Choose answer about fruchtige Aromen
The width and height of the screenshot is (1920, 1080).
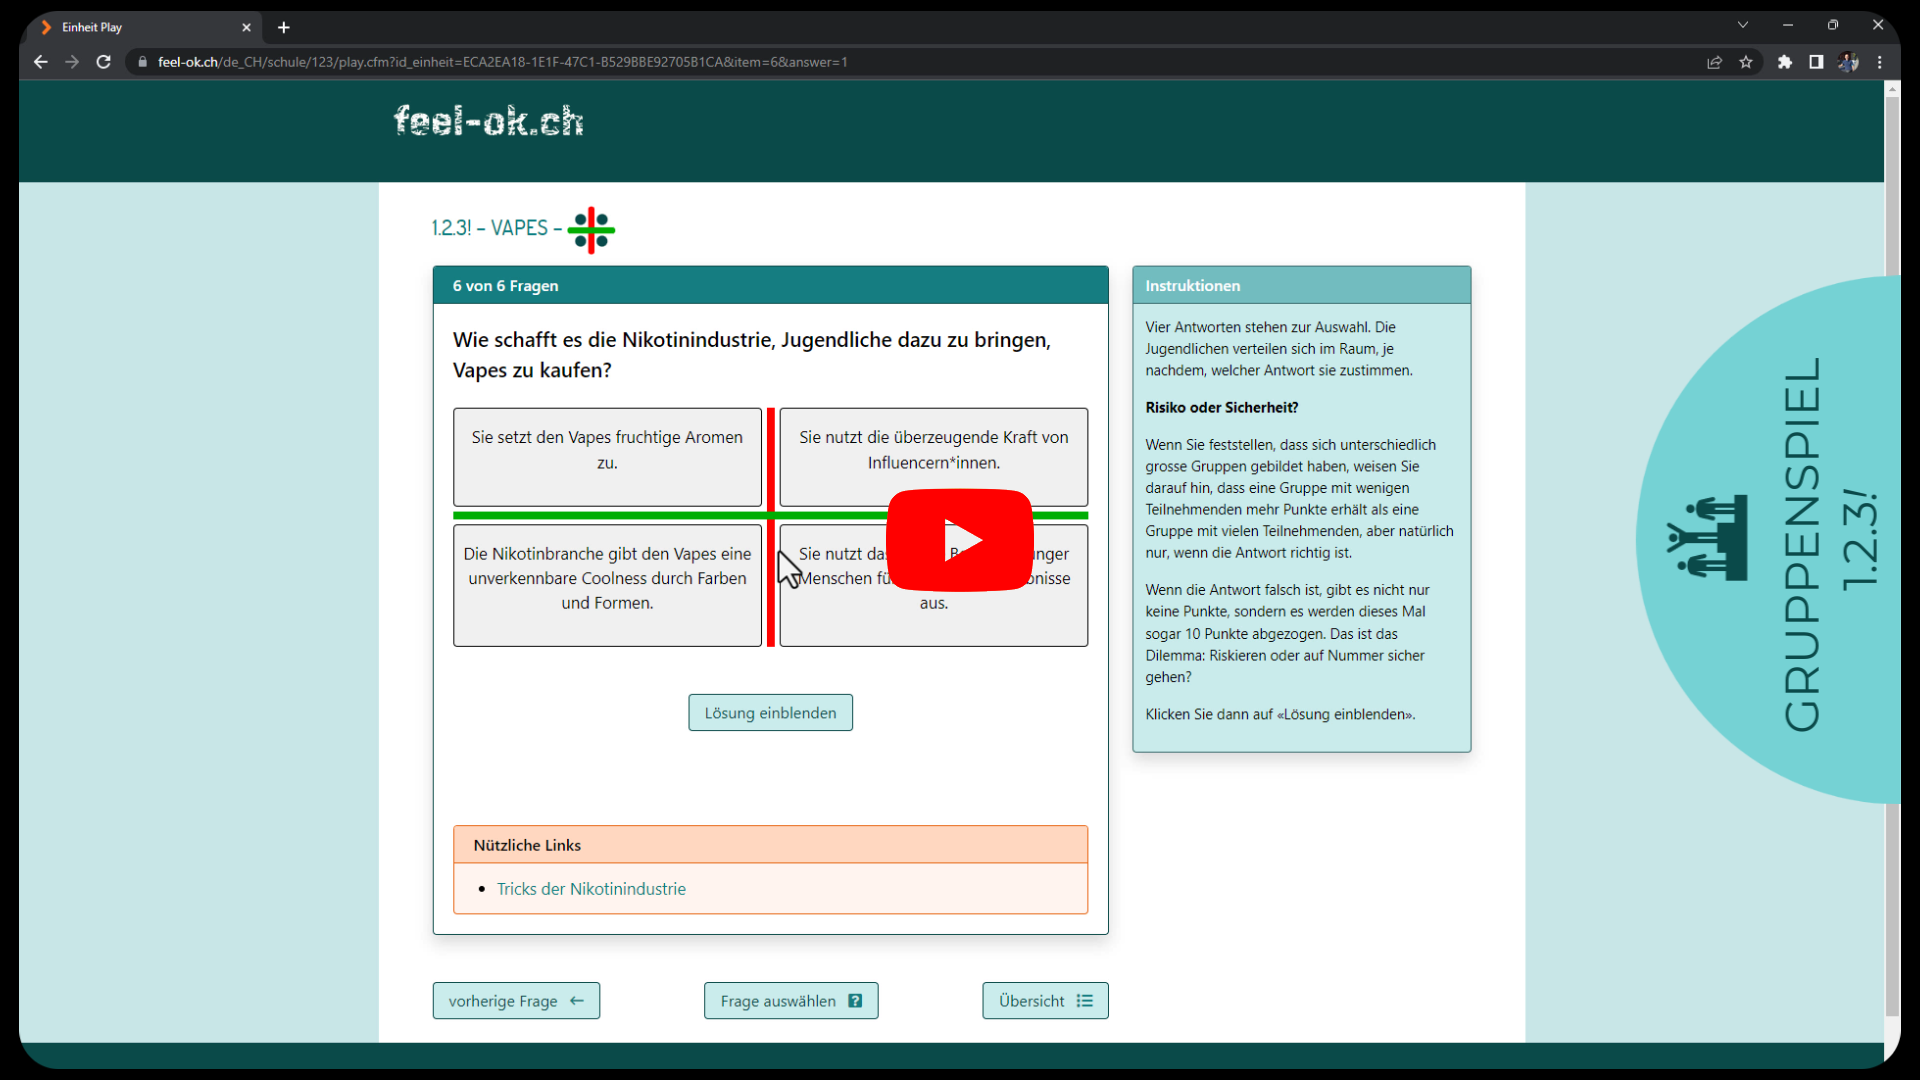[607, 457]
